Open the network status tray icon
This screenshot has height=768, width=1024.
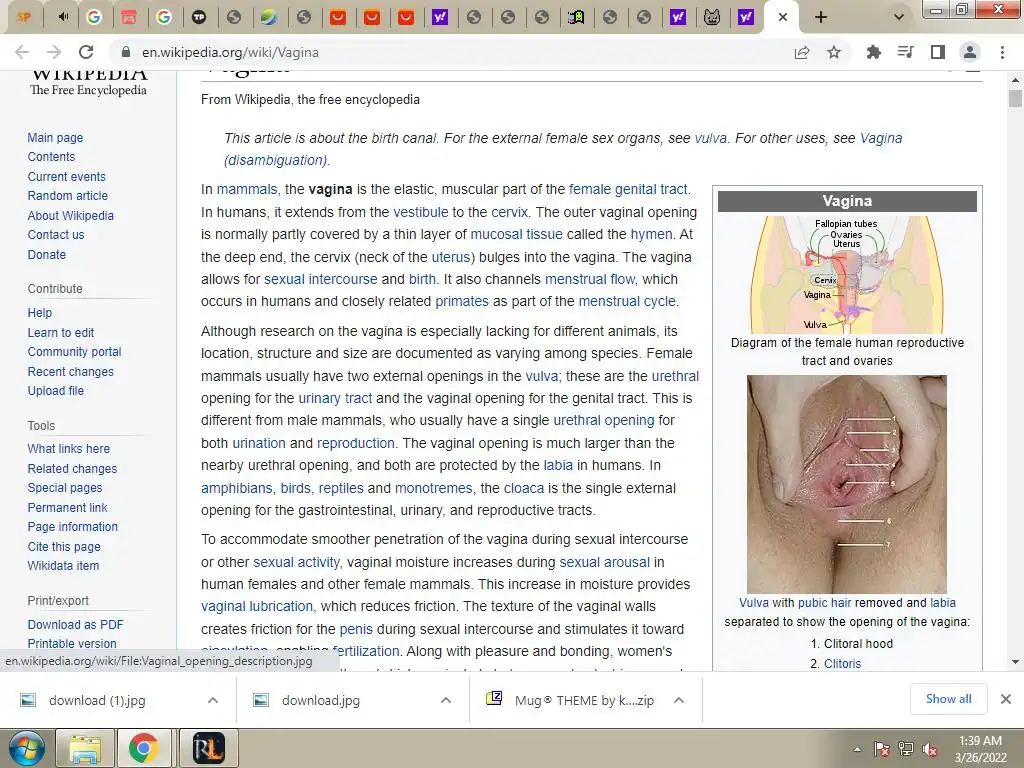pos(906,749)
